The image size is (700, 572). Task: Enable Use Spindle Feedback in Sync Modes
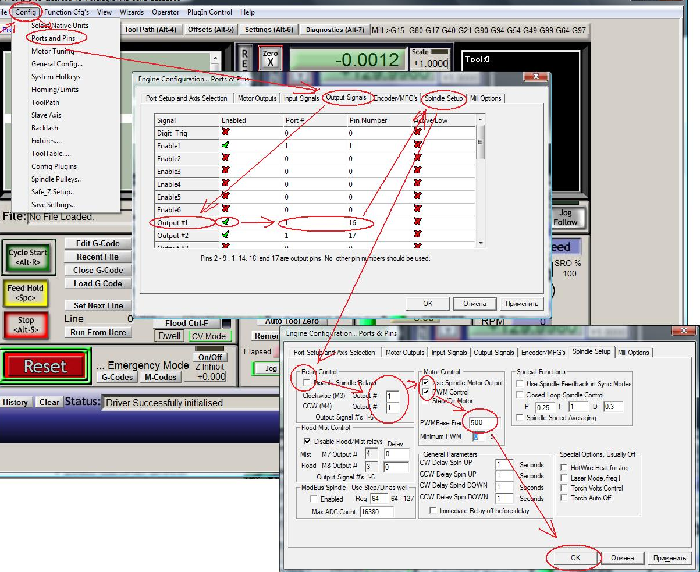tap(520, 384)
